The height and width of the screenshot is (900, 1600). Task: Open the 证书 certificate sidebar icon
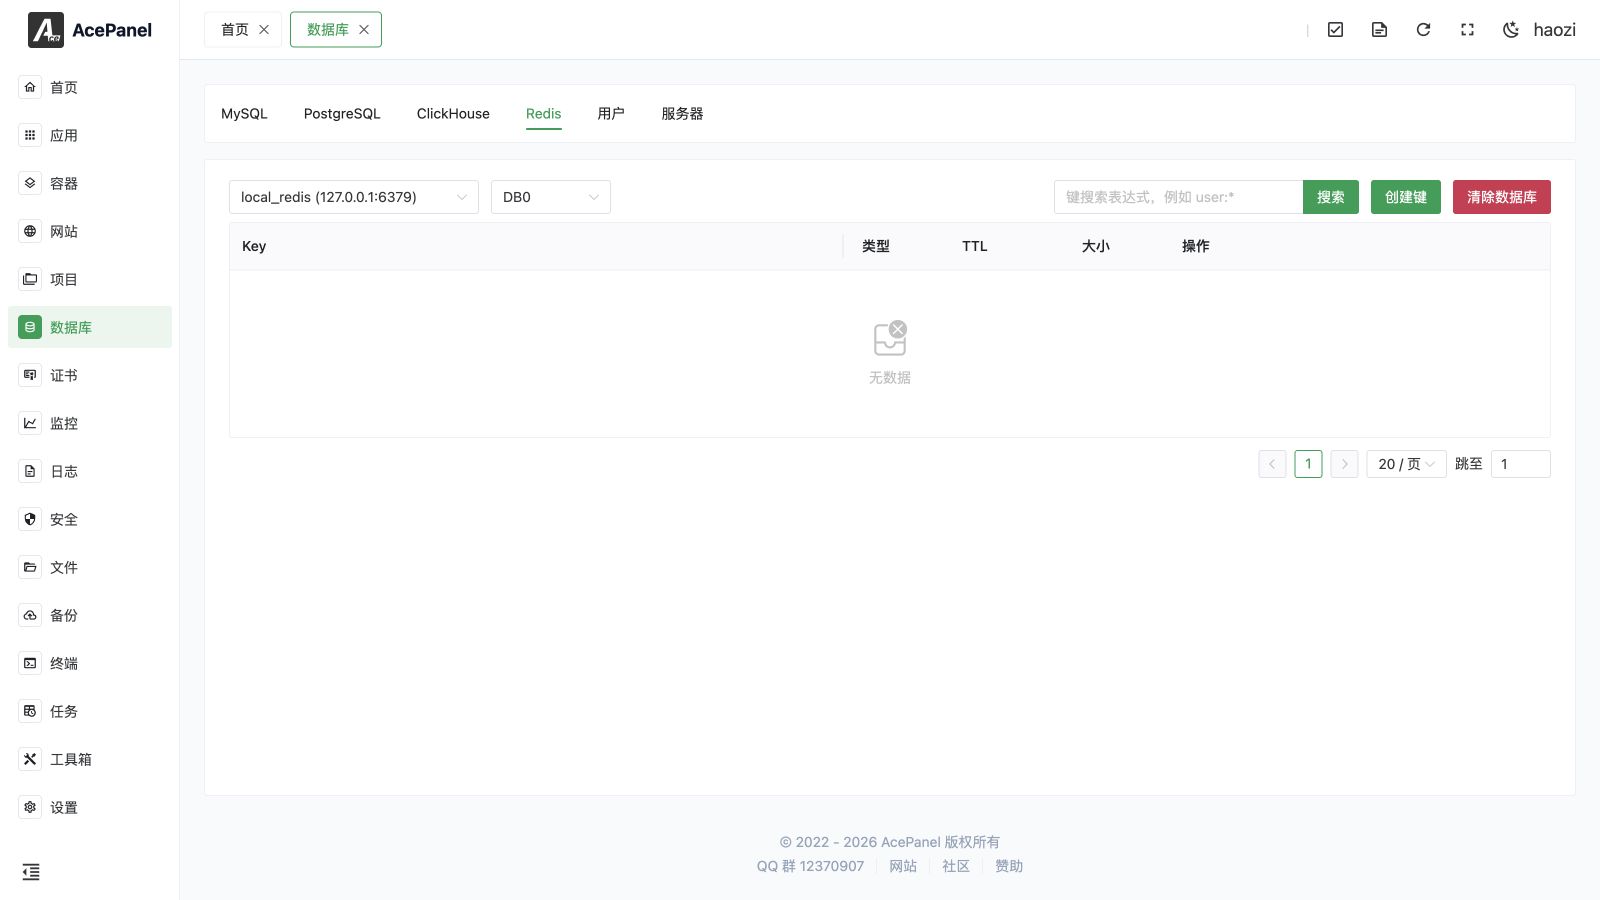[30, 375]
